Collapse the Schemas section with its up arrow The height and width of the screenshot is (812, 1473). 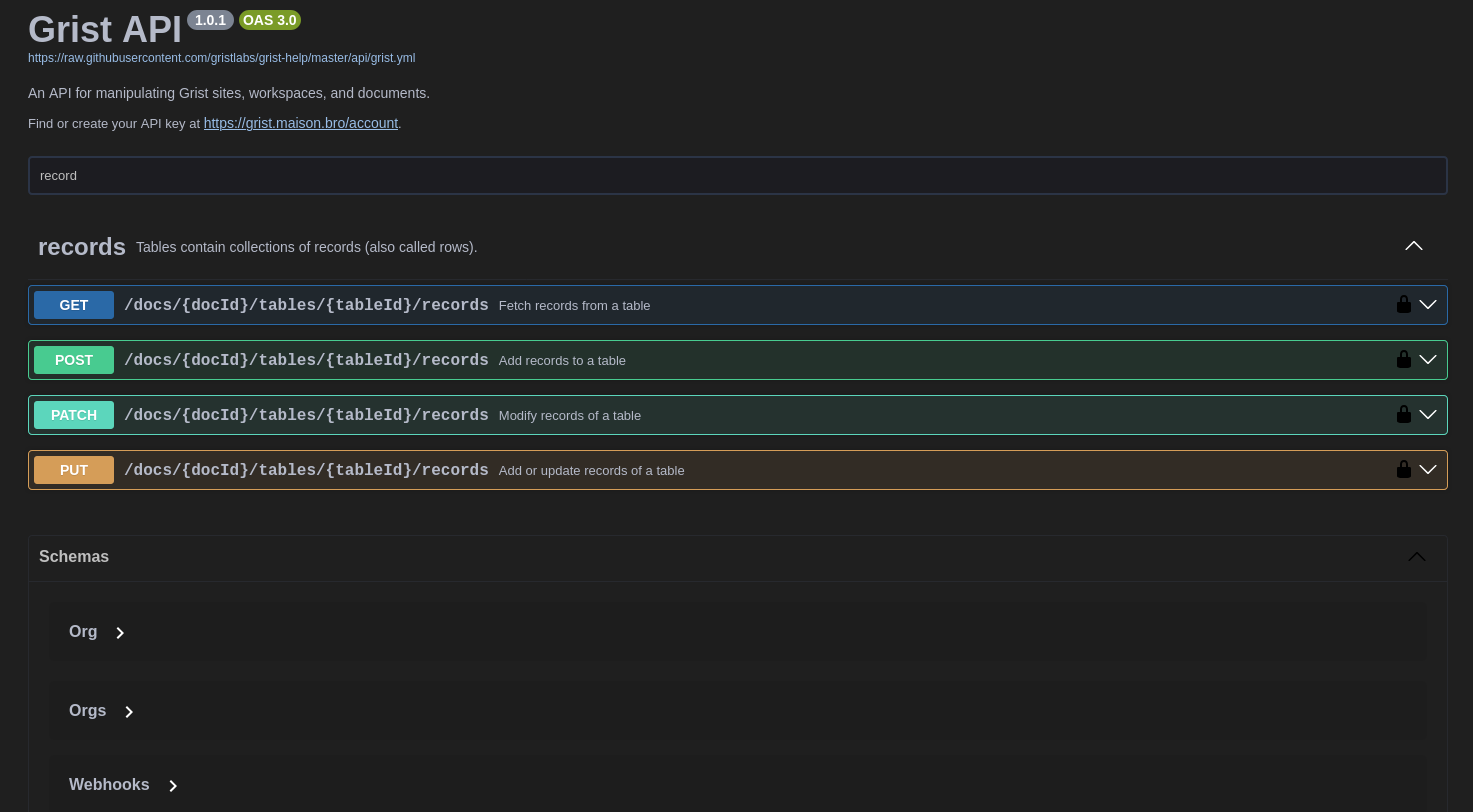(1417, 557)
